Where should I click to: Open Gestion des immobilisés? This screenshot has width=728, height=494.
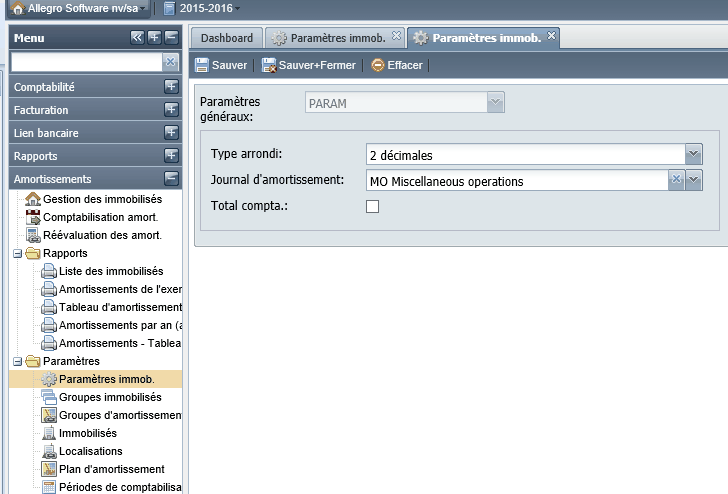tap(102, 199)
